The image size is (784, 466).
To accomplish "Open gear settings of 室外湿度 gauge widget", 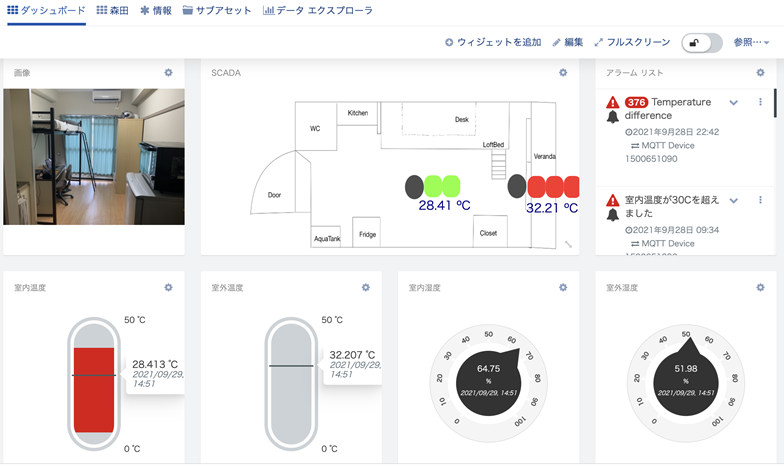I will (x=760, y=288).
